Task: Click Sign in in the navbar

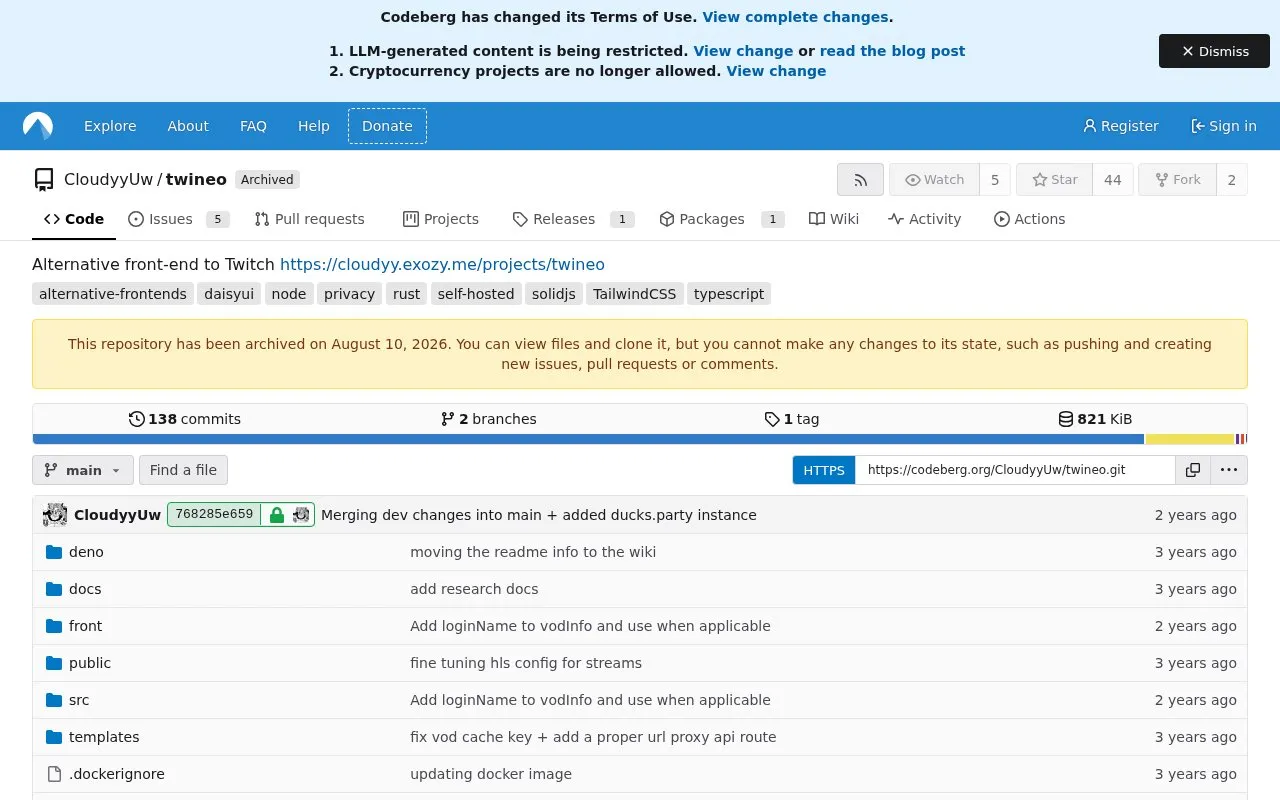Action: pos(1223,126)
